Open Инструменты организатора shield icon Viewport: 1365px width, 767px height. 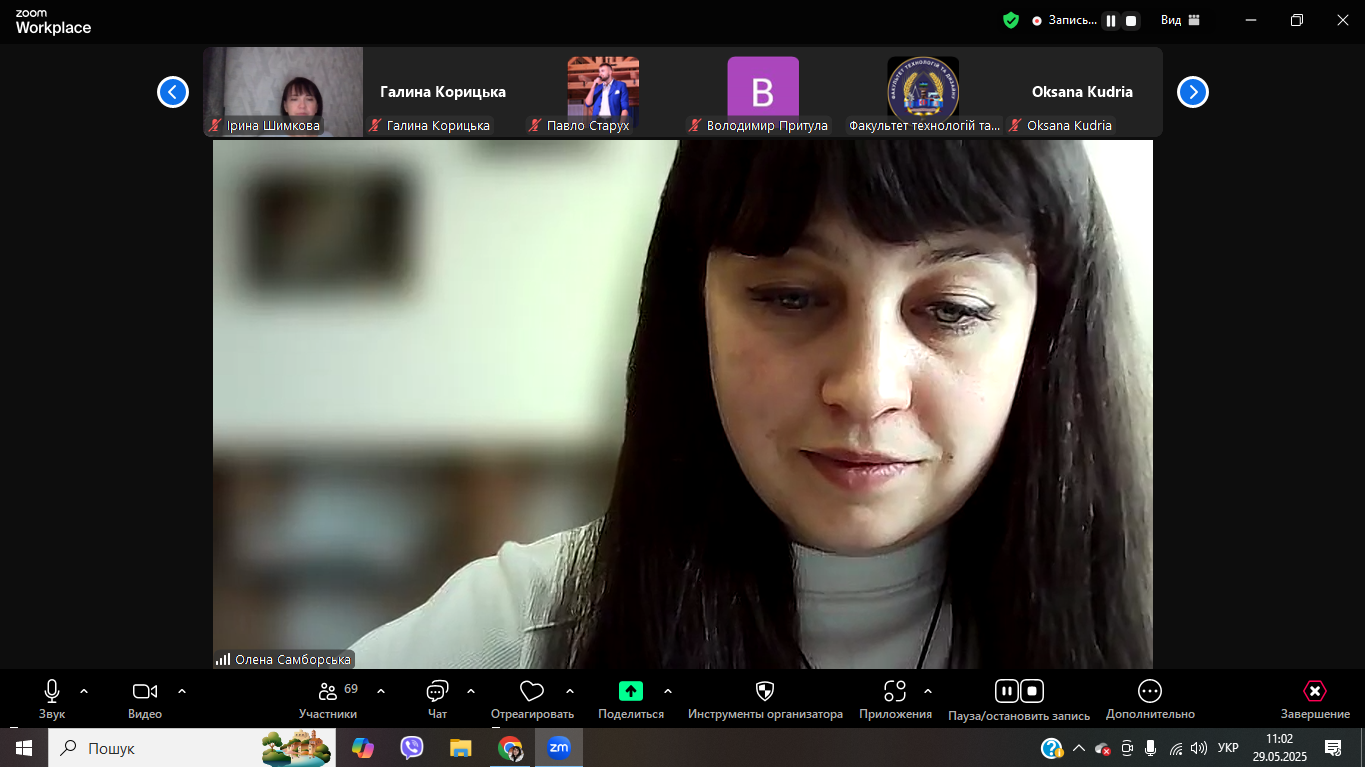764,690
